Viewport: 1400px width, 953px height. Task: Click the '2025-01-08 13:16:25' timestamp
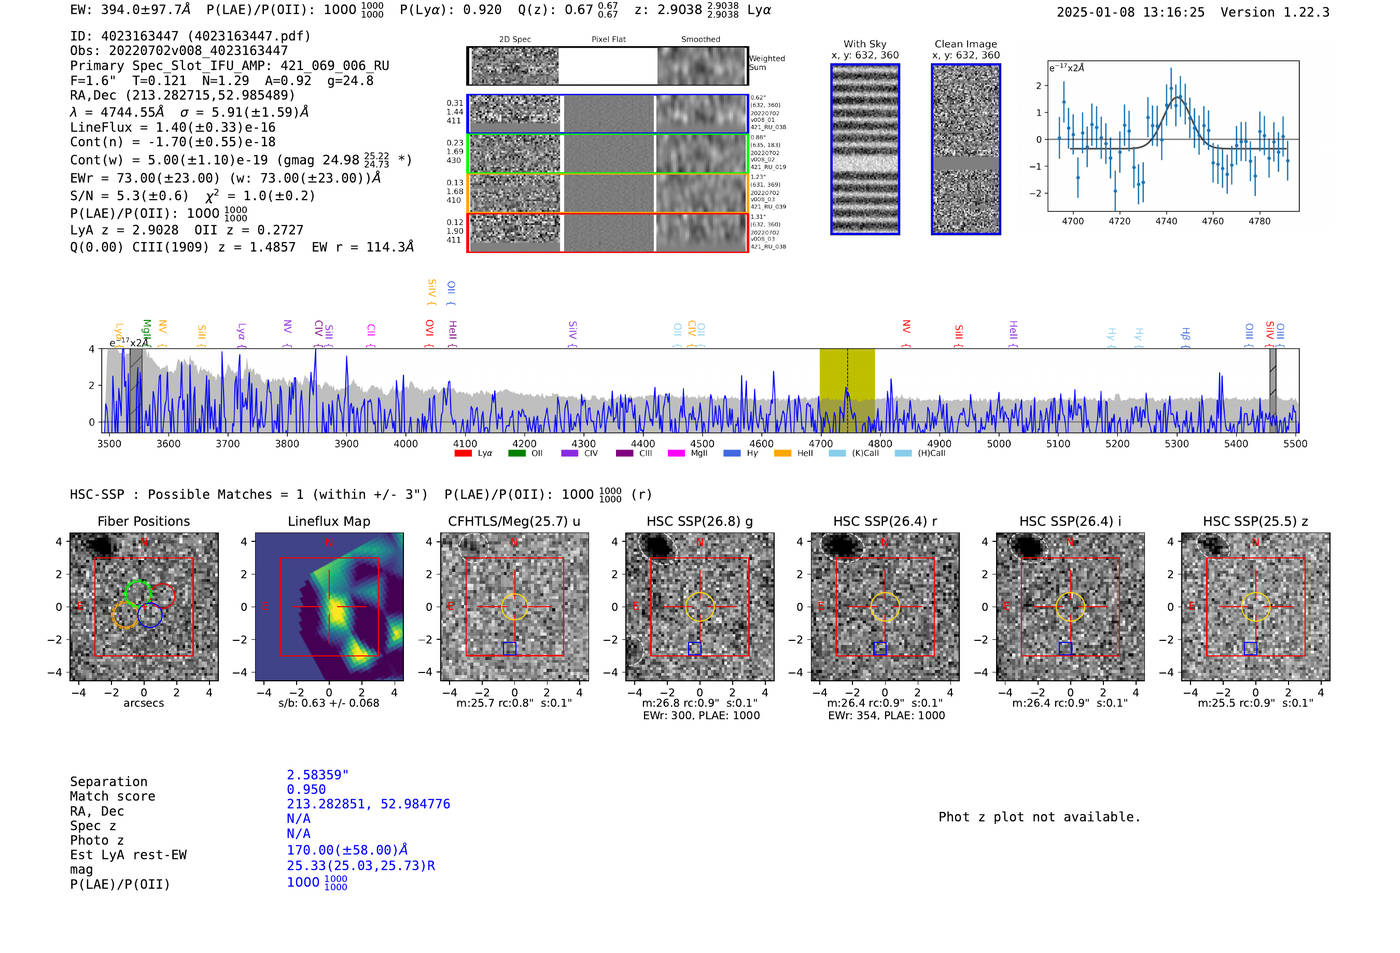pyautogui.click(x=1130, y=12)
